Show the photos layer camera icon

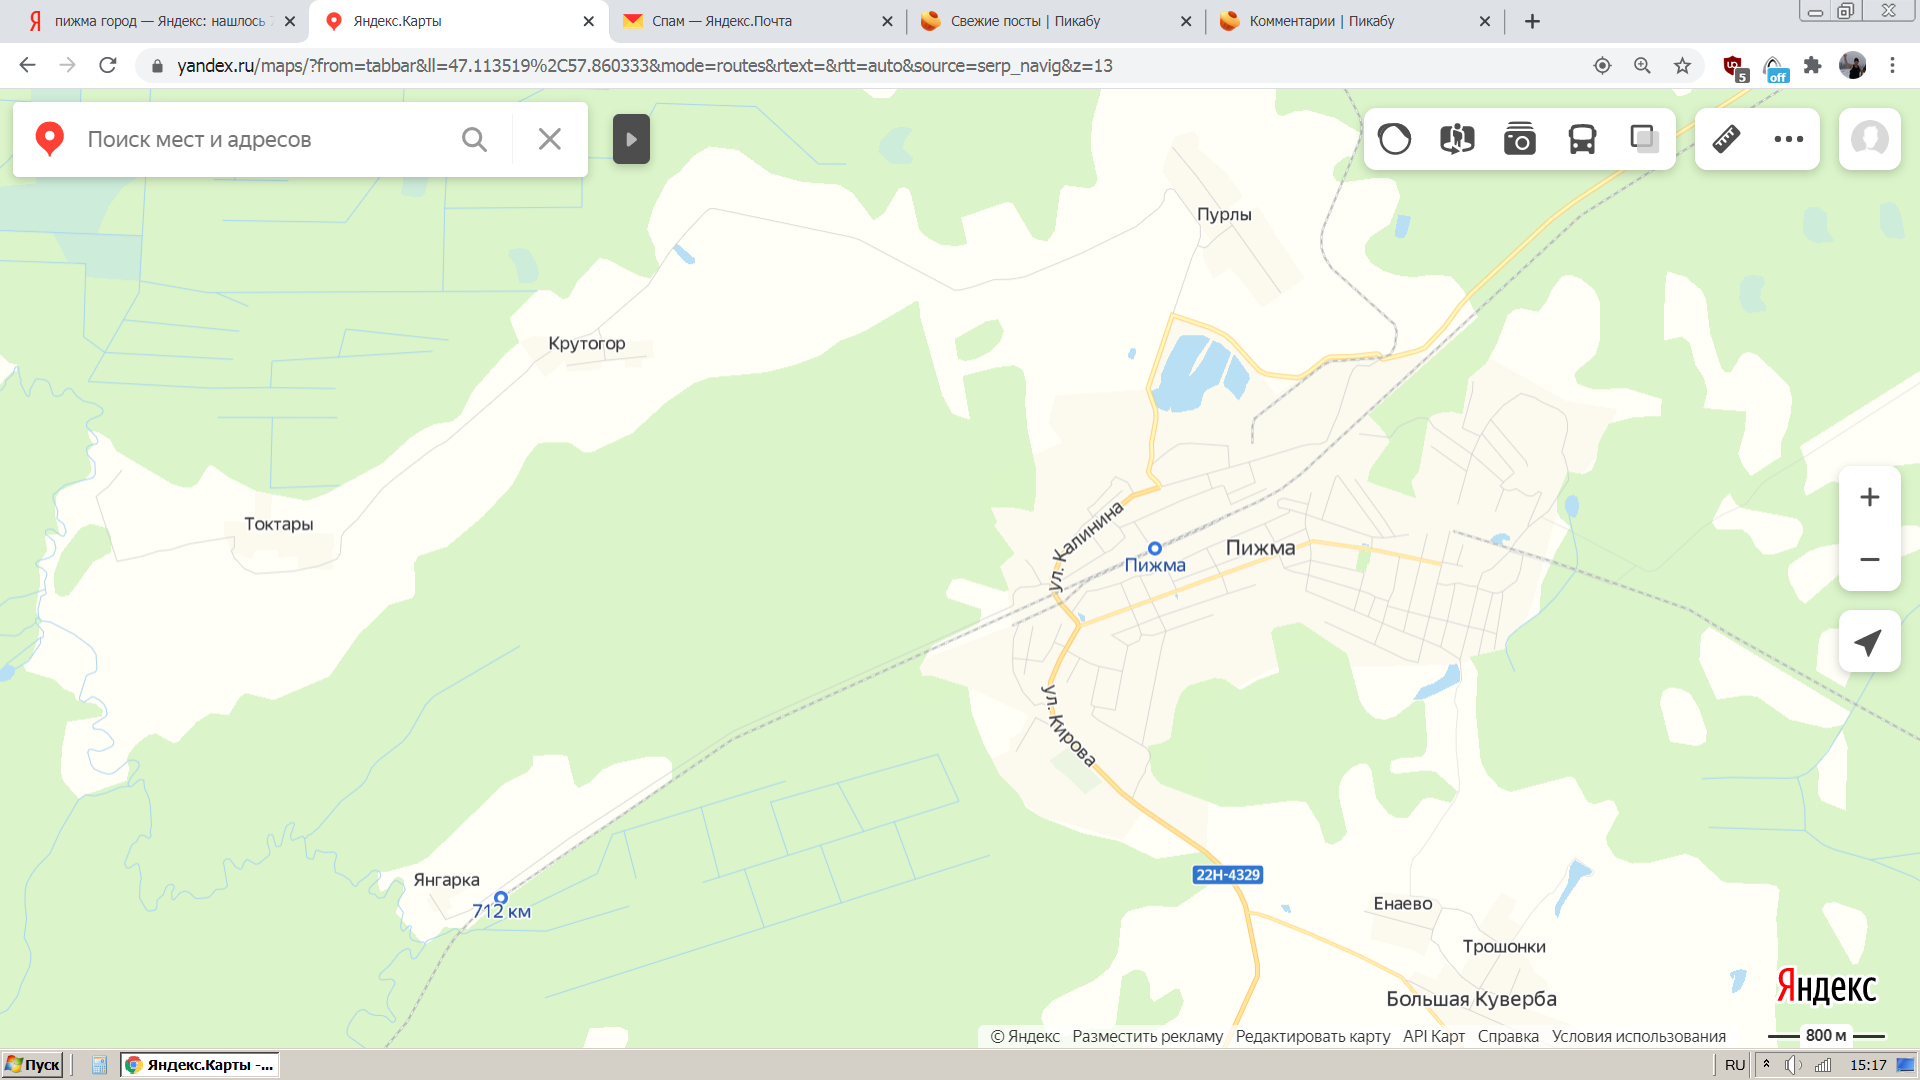1519,139
